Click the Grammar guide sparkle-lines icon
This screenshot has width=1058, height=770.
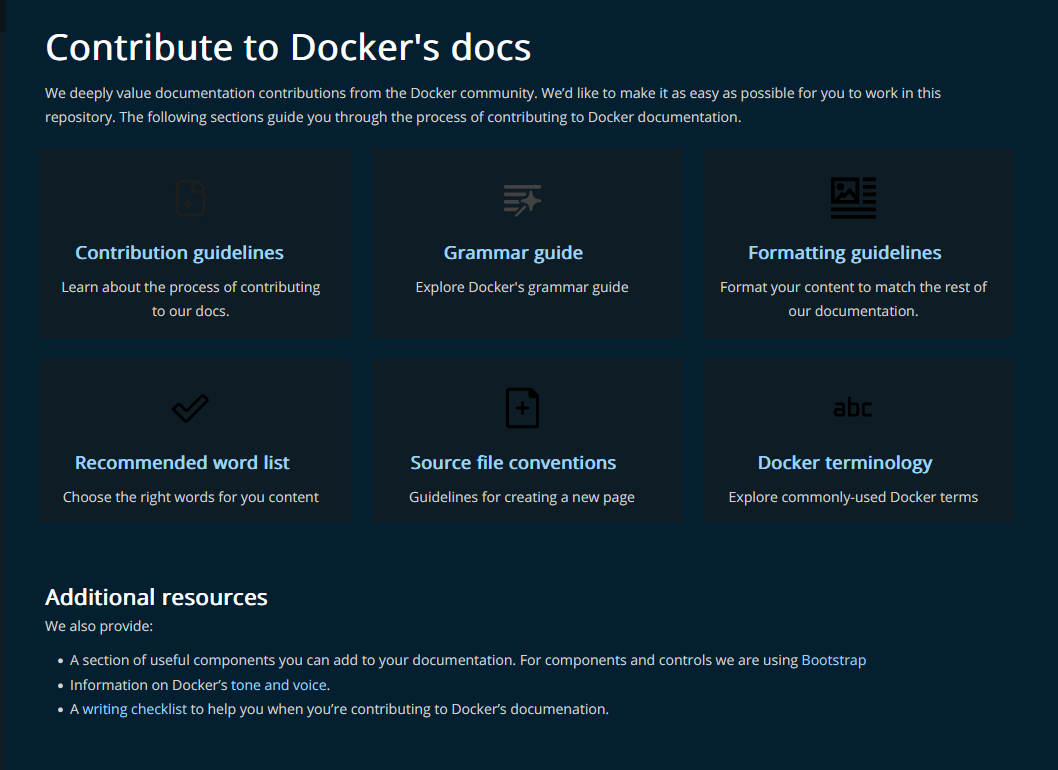522,200
